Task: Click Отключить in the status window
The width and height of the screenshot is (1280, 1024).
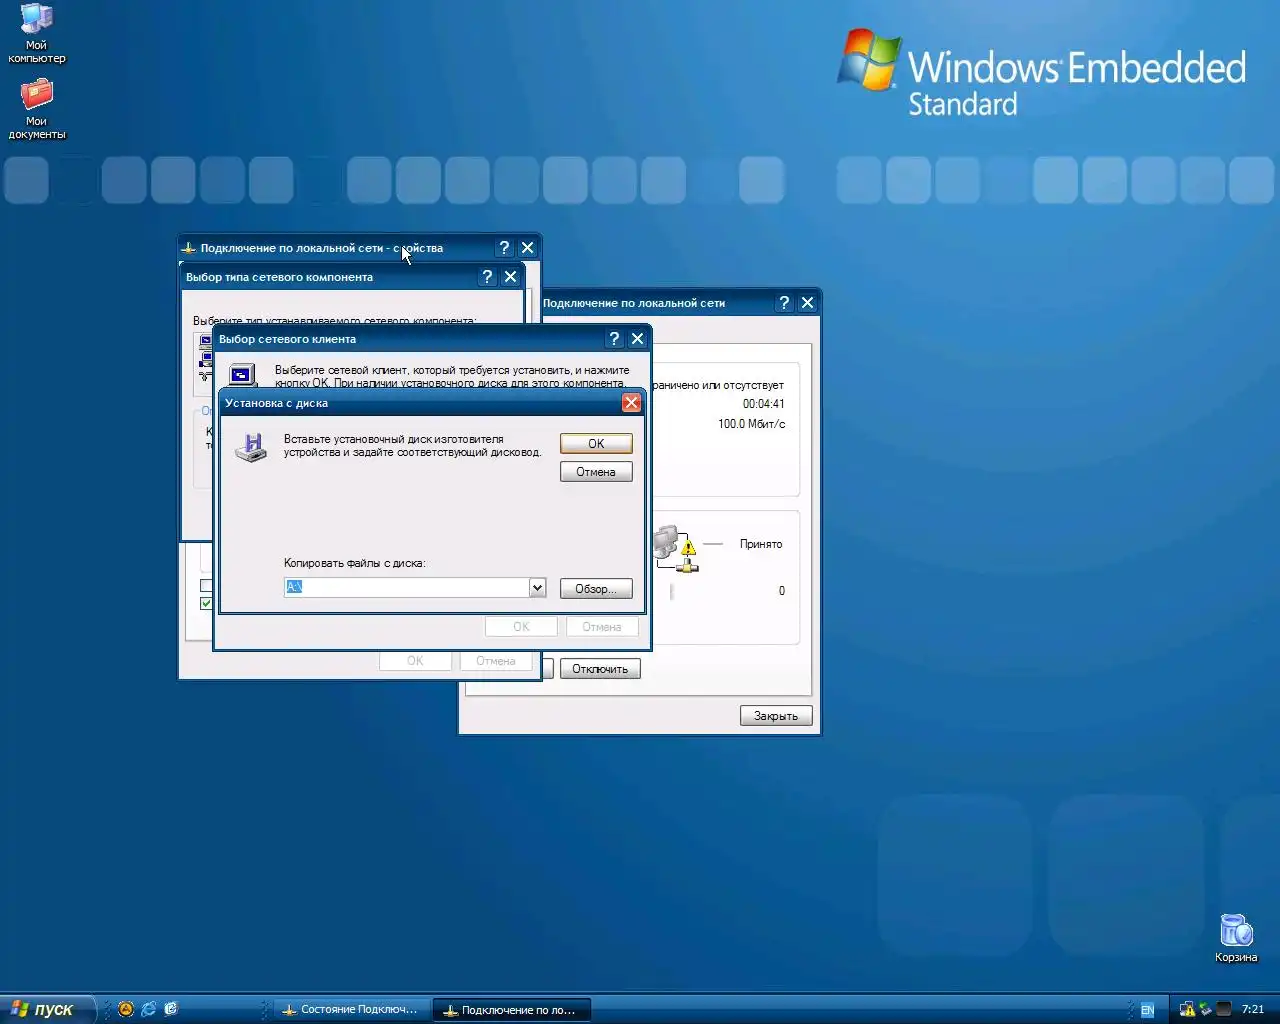Action: coord(600,669)
